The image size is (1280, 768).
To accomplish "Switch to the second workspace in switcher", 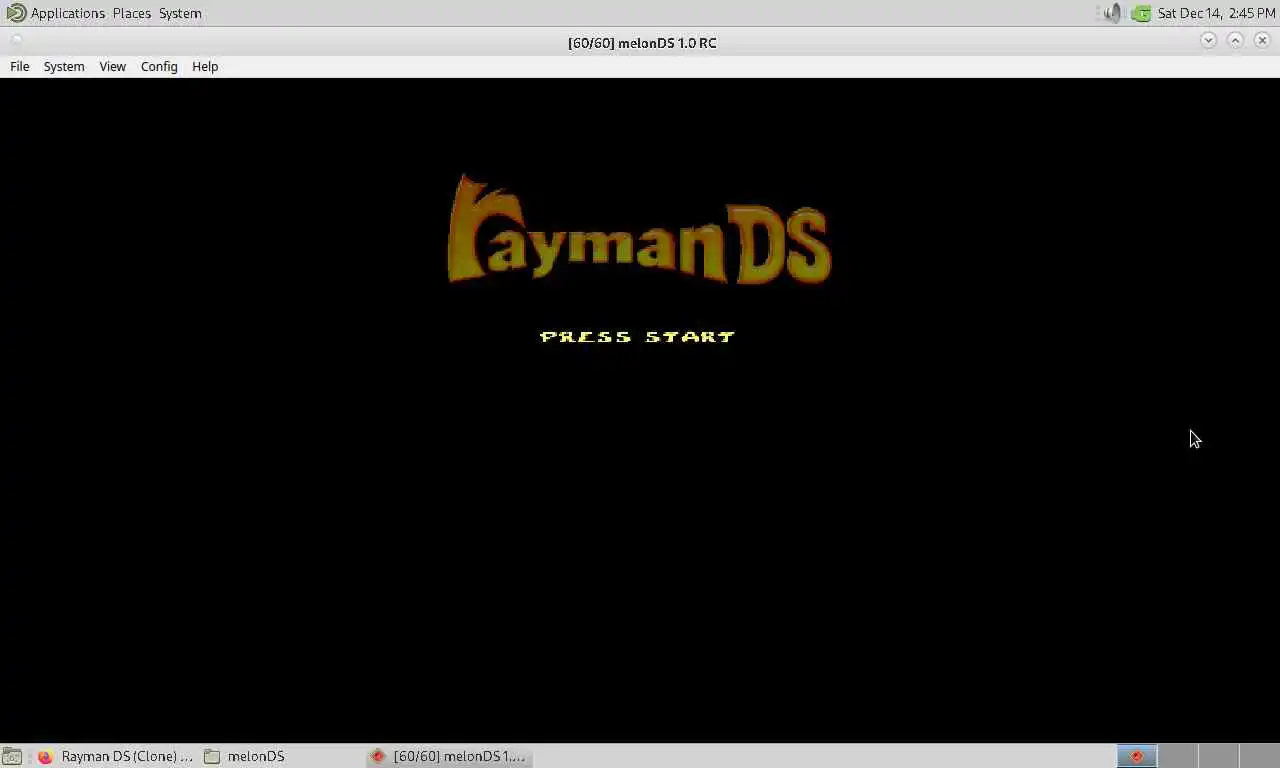I will pyautogui.click(x=1178, y=756).
